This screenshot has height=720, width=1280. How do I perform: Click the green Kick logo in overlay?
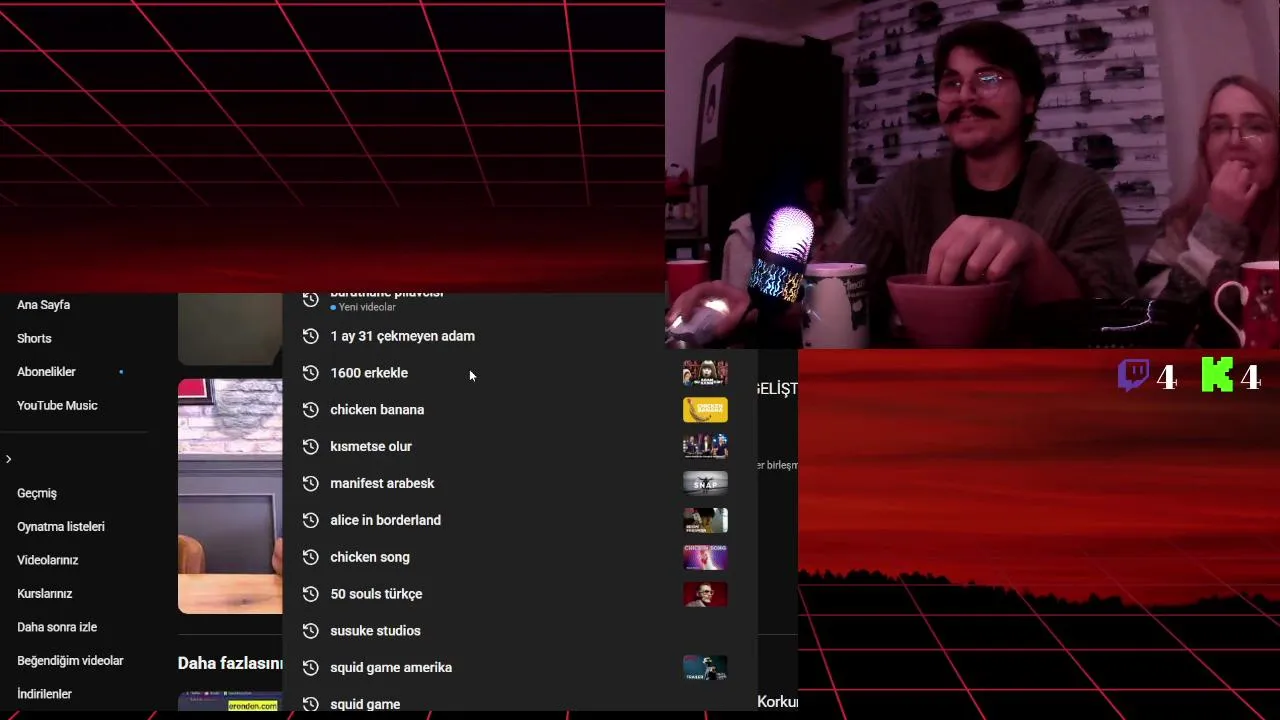click(x=1217, y=375)
